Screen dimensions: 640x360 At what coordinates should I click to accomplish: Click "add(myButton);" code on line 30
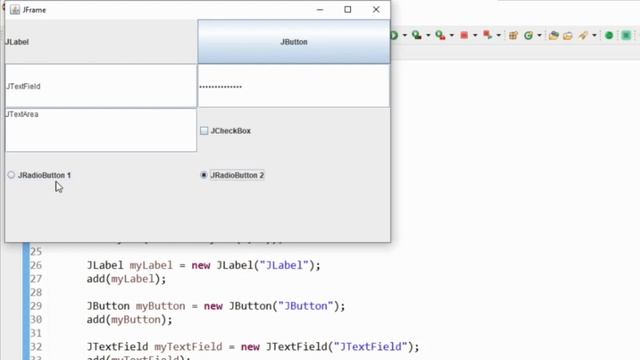[129, 320]
